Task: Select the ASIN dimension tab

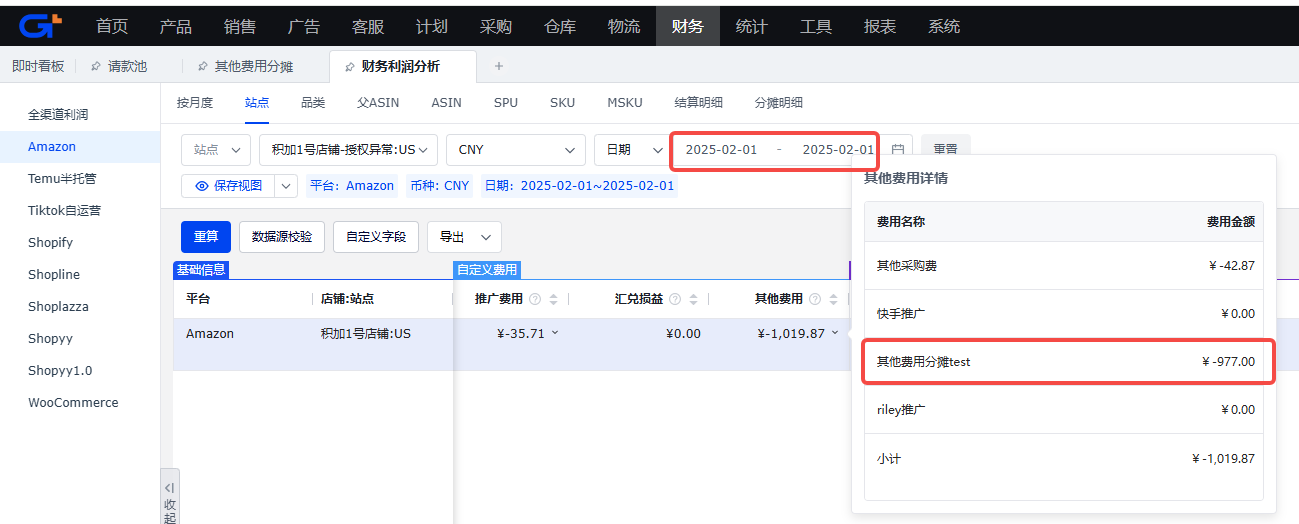Action: 446,102
